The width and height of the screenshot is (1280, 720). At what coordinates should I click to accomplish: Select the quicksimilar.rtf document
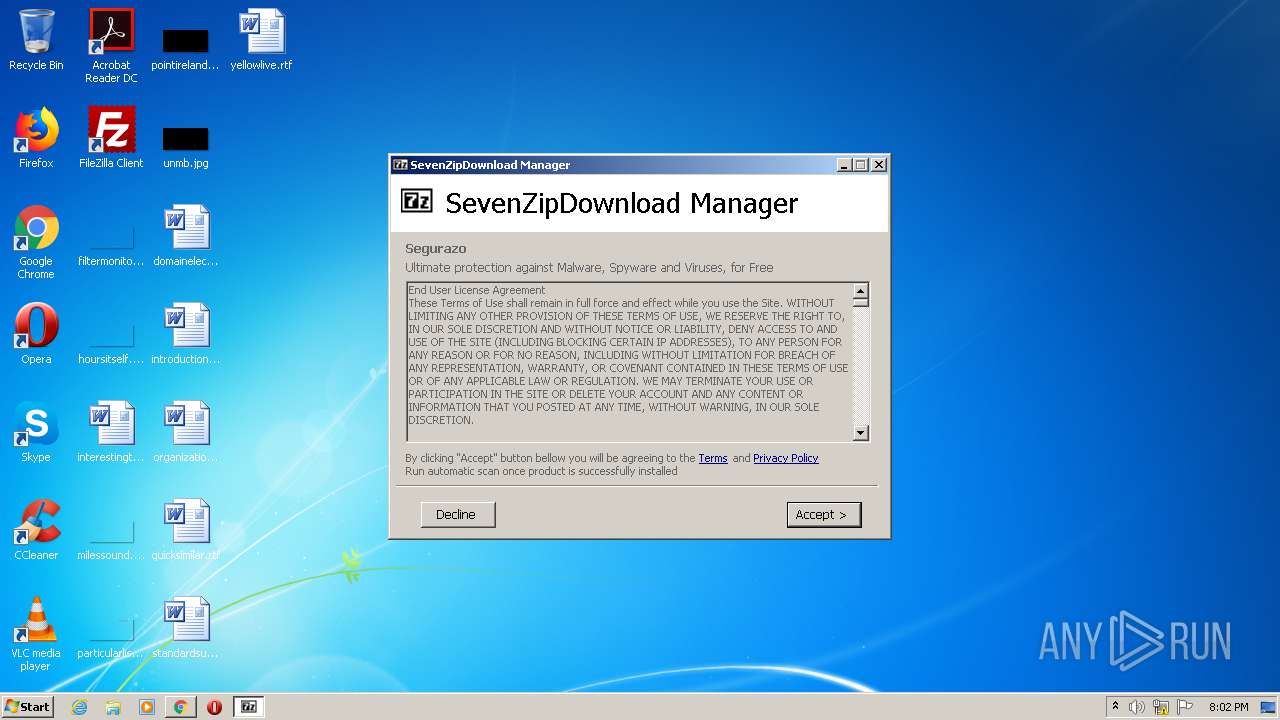point(185,530)
